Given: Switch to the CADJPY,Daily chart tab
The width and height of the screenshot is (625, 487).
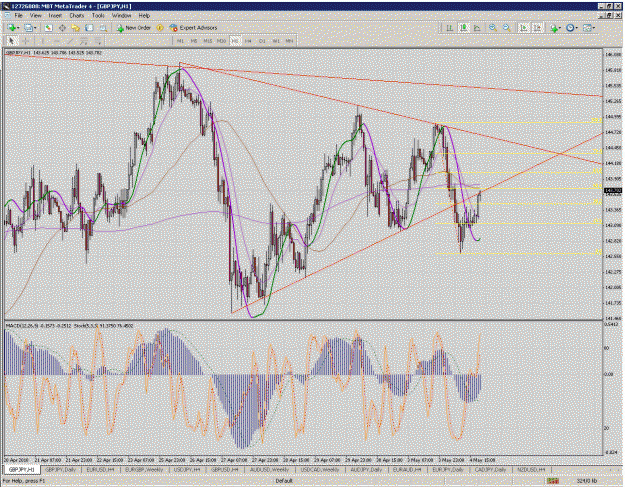Looking at the screenshot, I should (x=490, y=470).
